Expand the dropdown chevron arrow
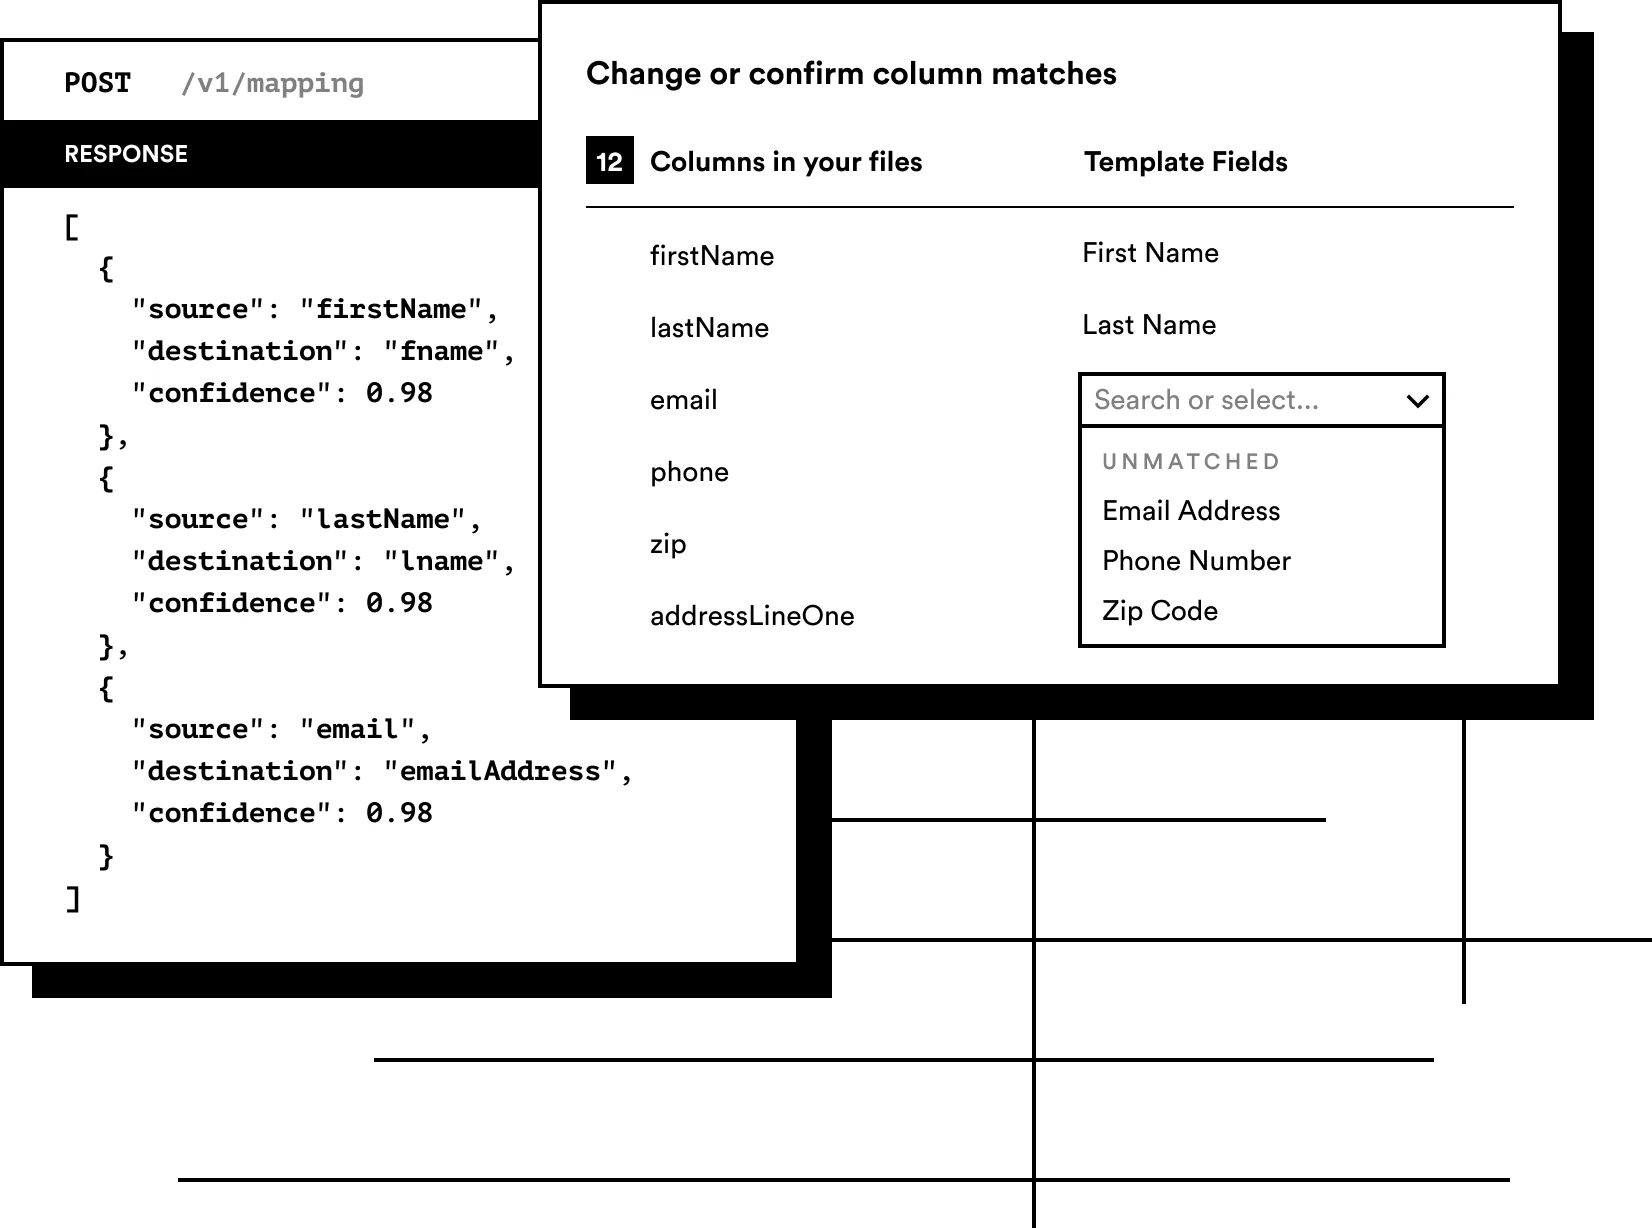1652x1228 pixels. (1417, 401)
